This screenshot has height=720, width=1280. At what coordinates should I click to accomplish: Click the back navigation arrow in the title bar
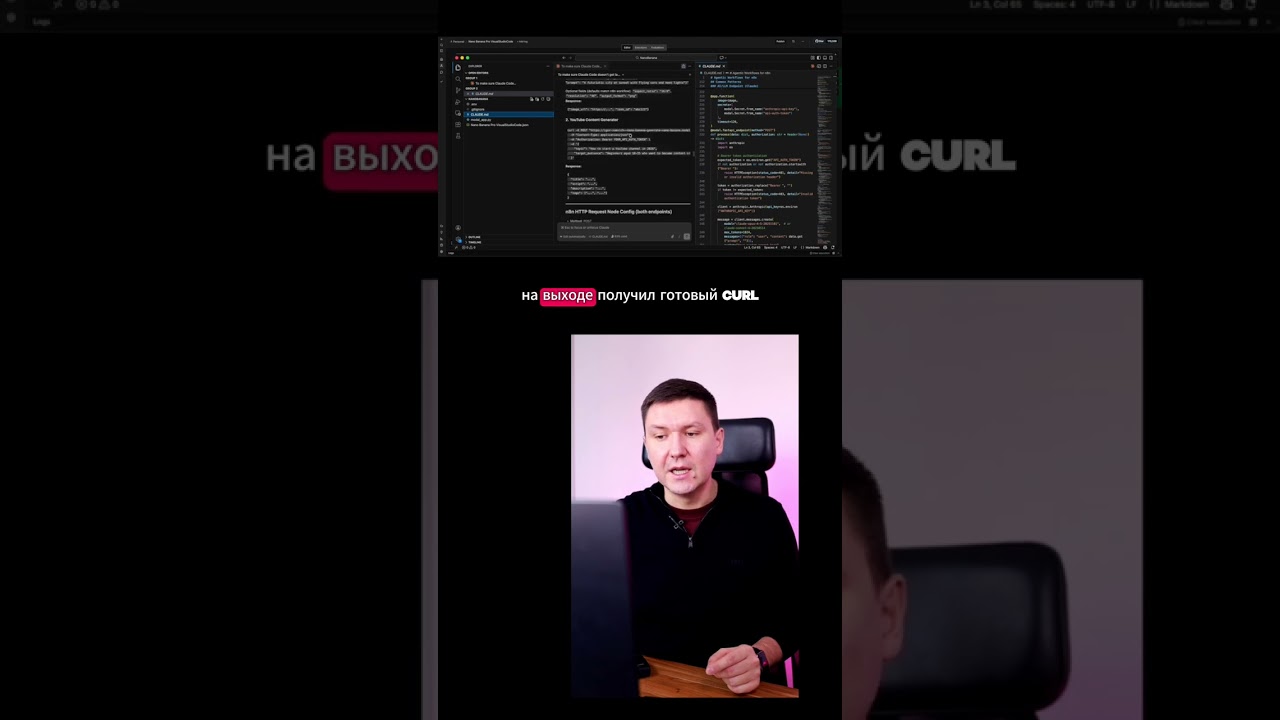tap(564, 58)
